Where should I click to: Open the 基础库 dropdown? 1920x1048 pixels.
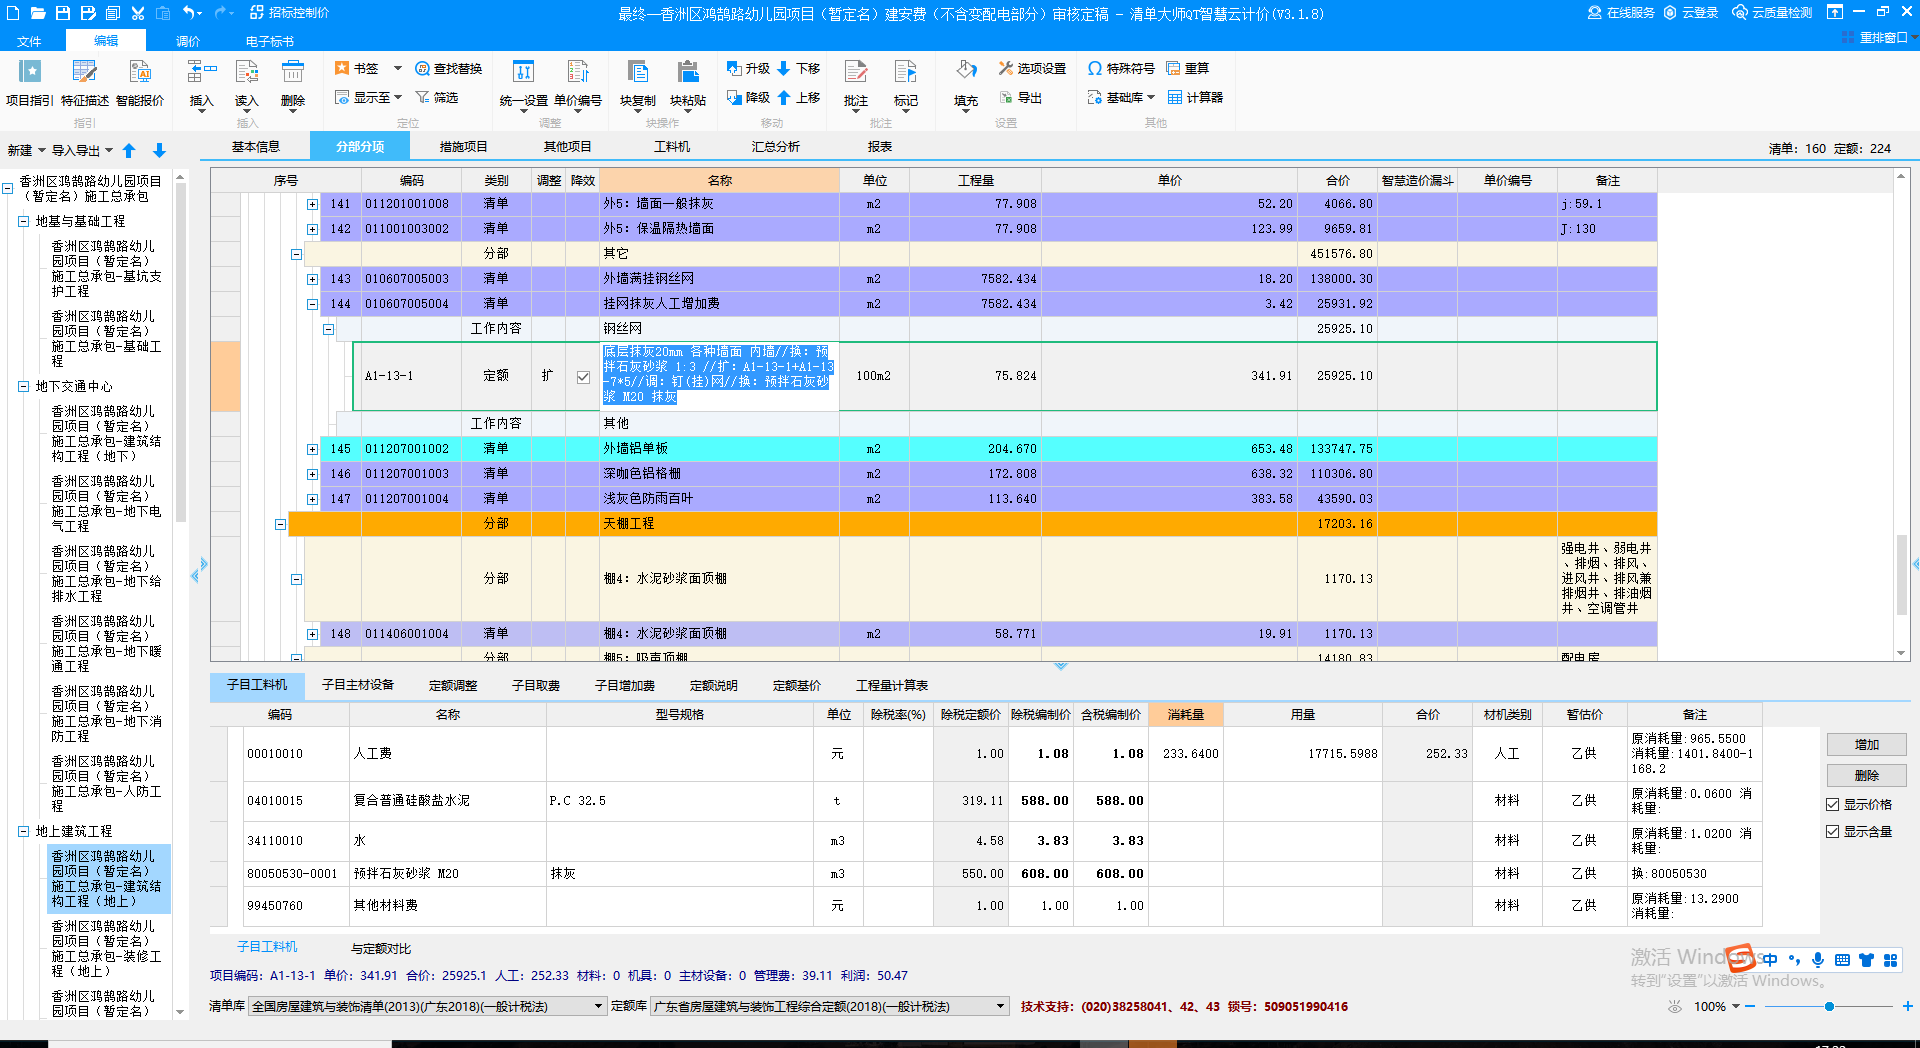tap(1121, 97)
